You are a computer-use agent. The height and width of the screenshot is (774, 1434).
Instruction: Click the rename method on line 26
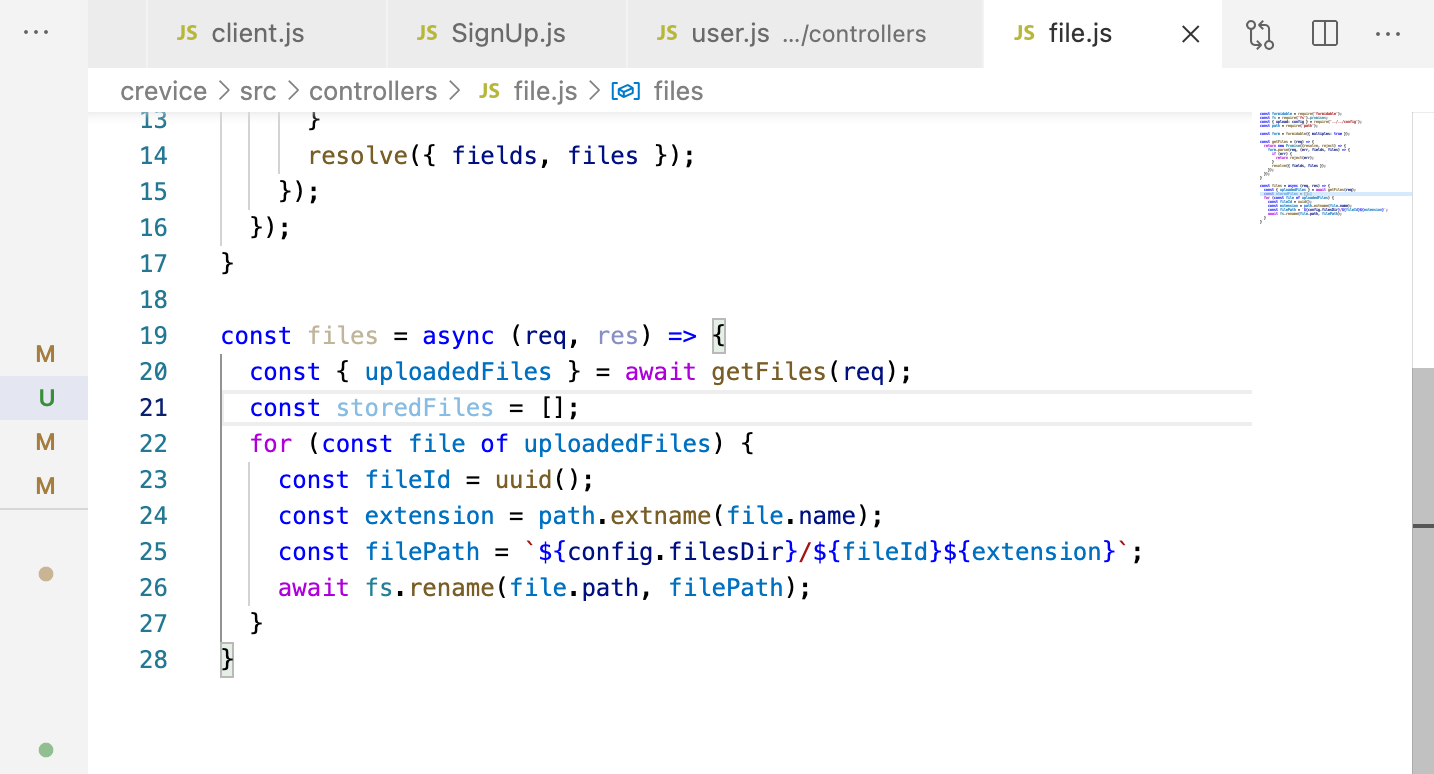click(452, 588)
